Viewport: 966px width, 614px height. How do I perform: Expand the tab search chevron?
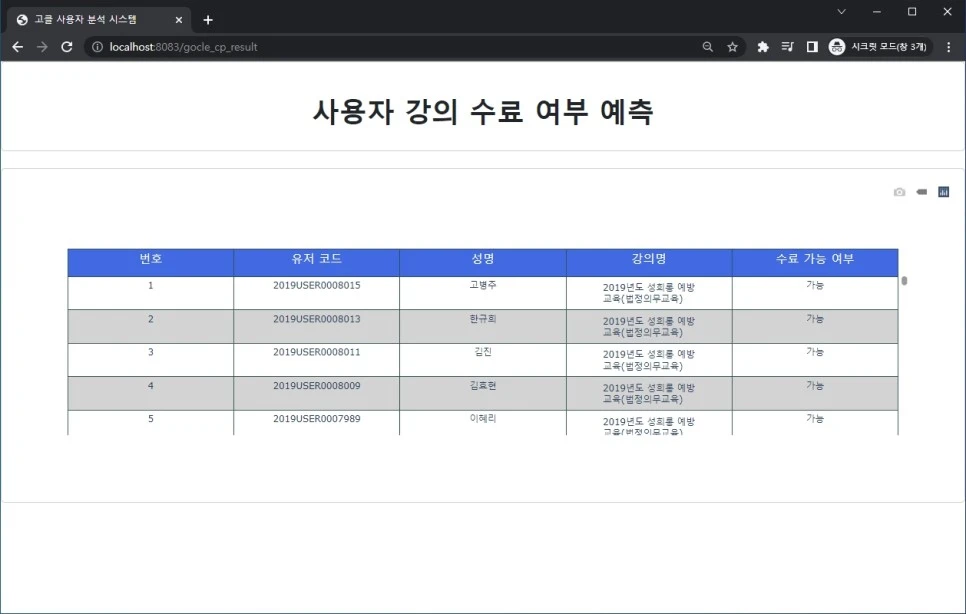coord(841,12)
